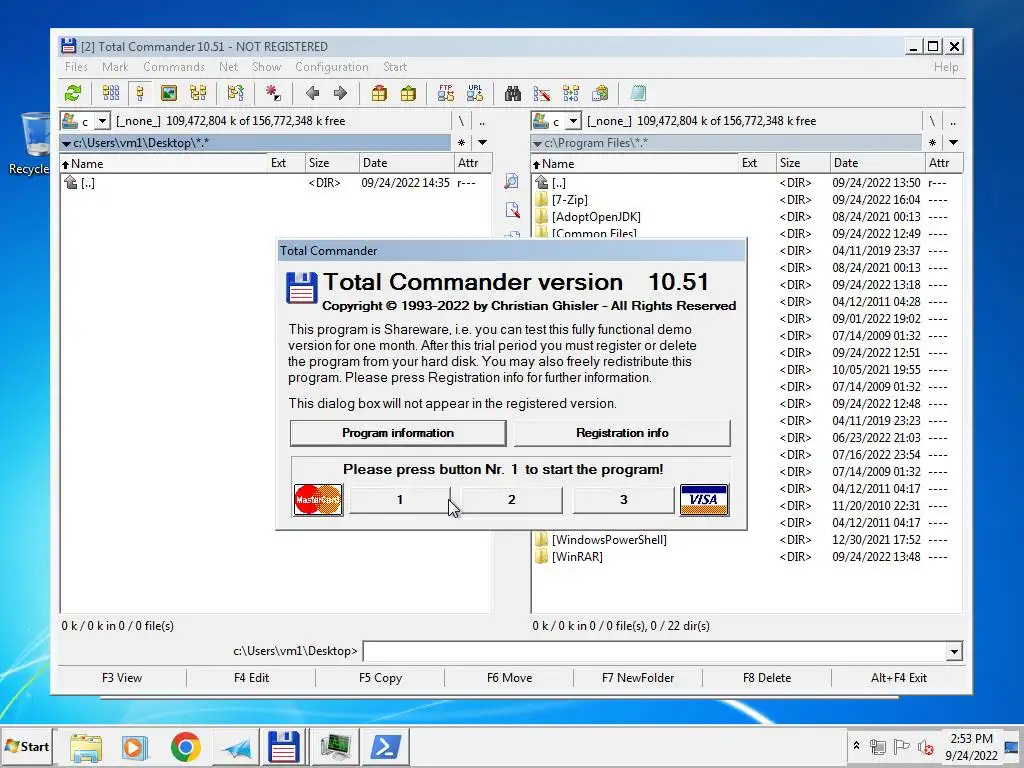The width and height of the screenshot is (1024, 768).
Task: Open the multi-rename tool icon
Action: point(542,93)
